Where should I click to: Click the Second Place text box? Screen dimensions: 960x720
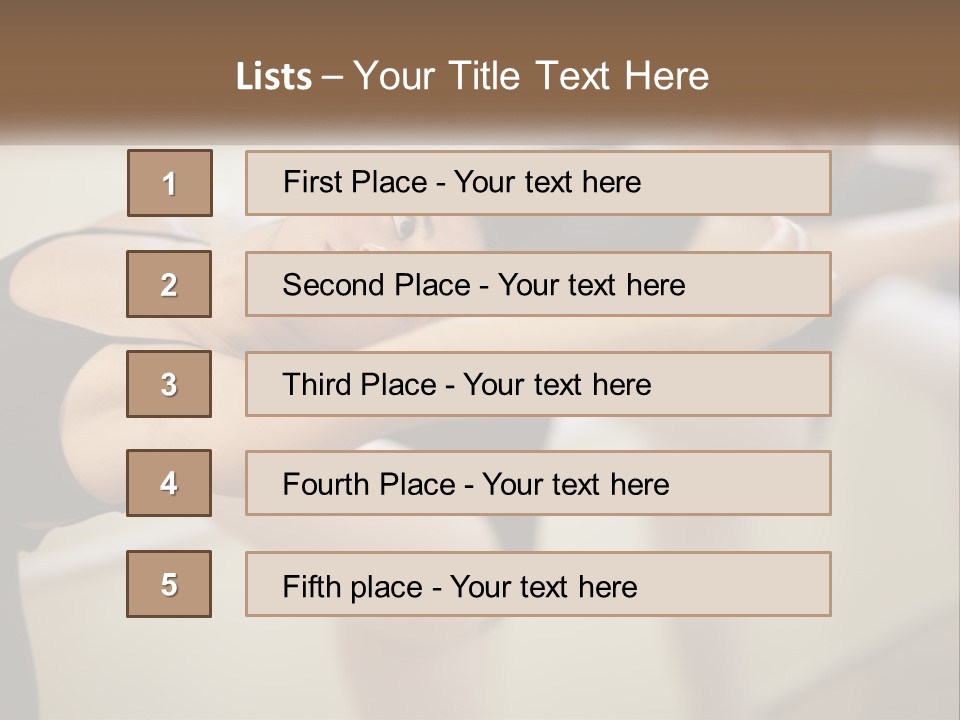pos(538,284)
